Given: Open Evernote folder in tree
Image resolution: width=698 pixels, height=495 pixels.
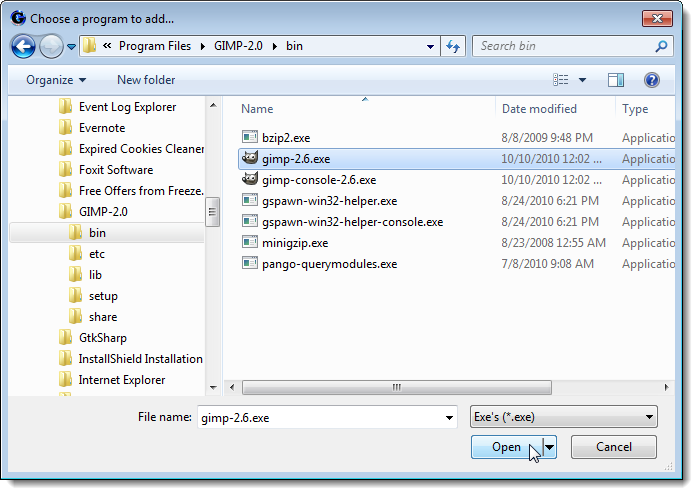Looking at the screenshot, I should tap(102, 128).
